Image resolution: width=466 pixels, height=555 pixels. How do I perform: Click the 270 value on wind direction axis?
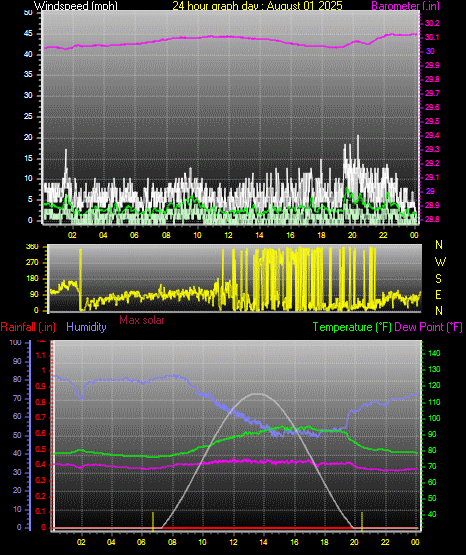point(32,263)
